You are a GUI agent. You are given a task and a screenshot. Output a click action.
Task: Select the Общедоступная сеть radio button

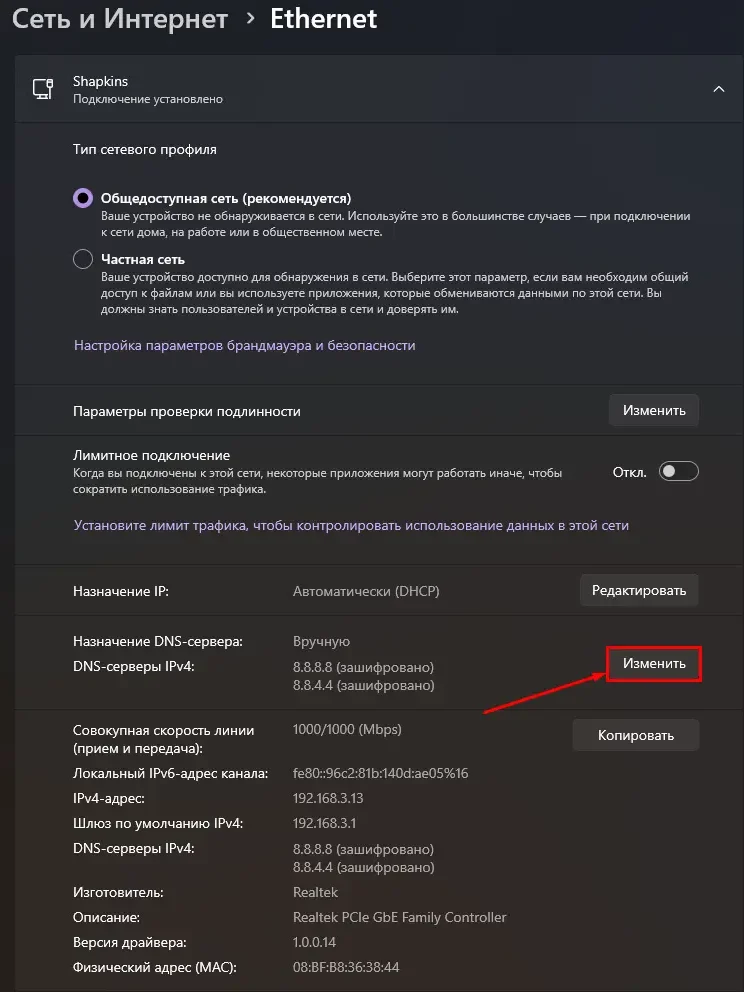(x=82, y=197)
